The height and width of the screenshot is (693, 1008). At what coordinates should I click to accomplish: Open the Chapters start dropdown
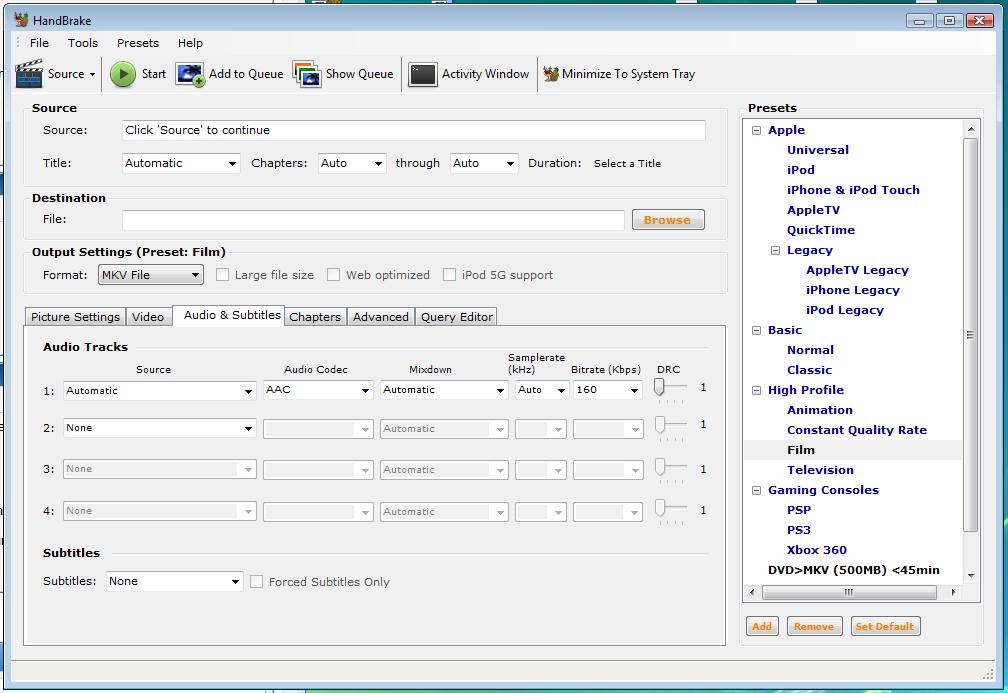click(x=352, y=163)
